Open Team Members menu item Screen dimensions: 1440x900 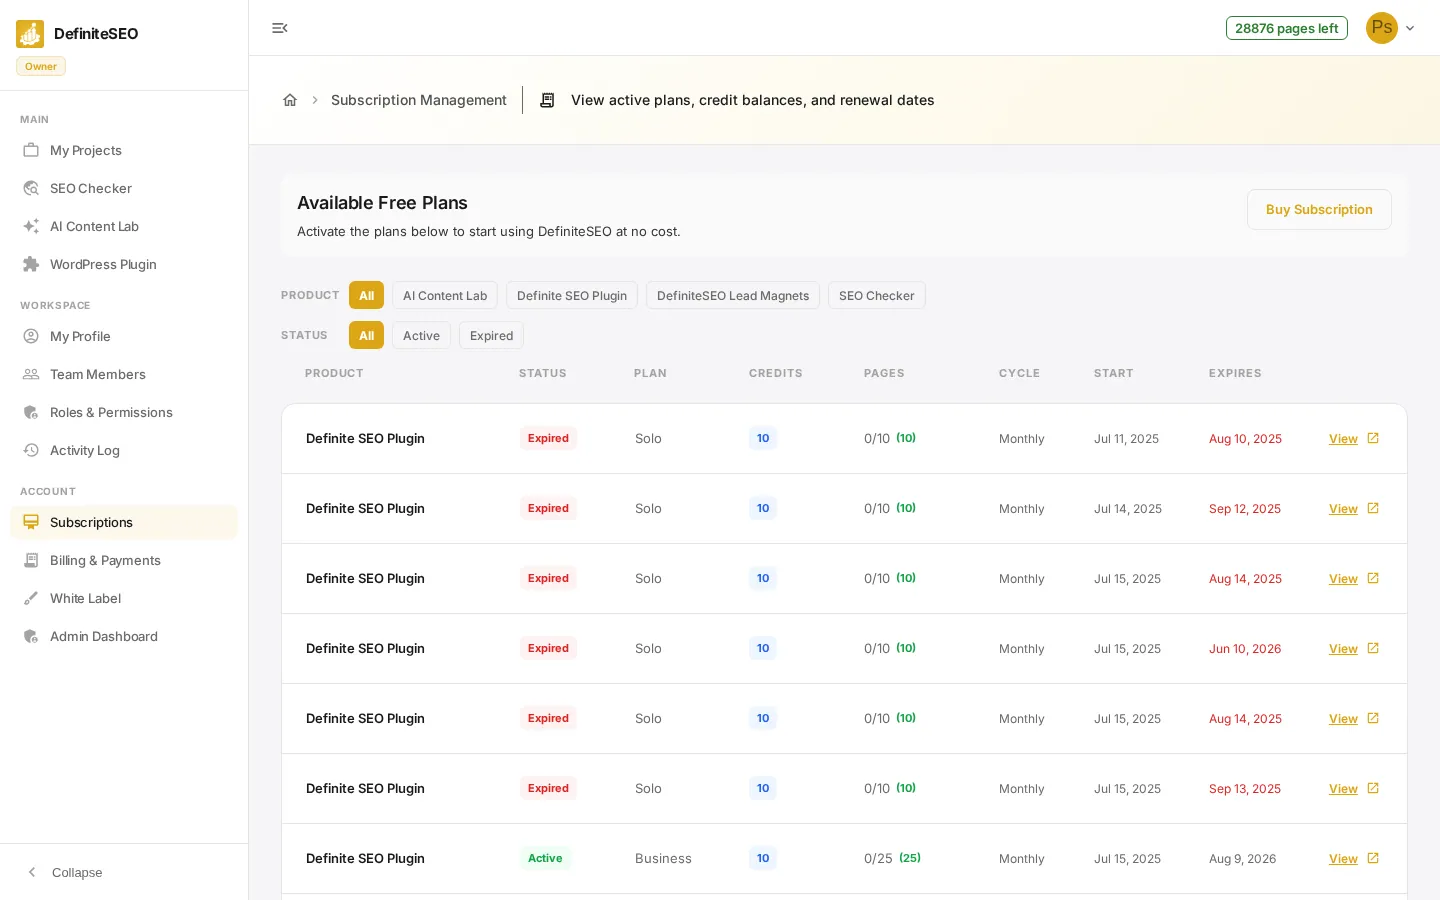[124, 374]
